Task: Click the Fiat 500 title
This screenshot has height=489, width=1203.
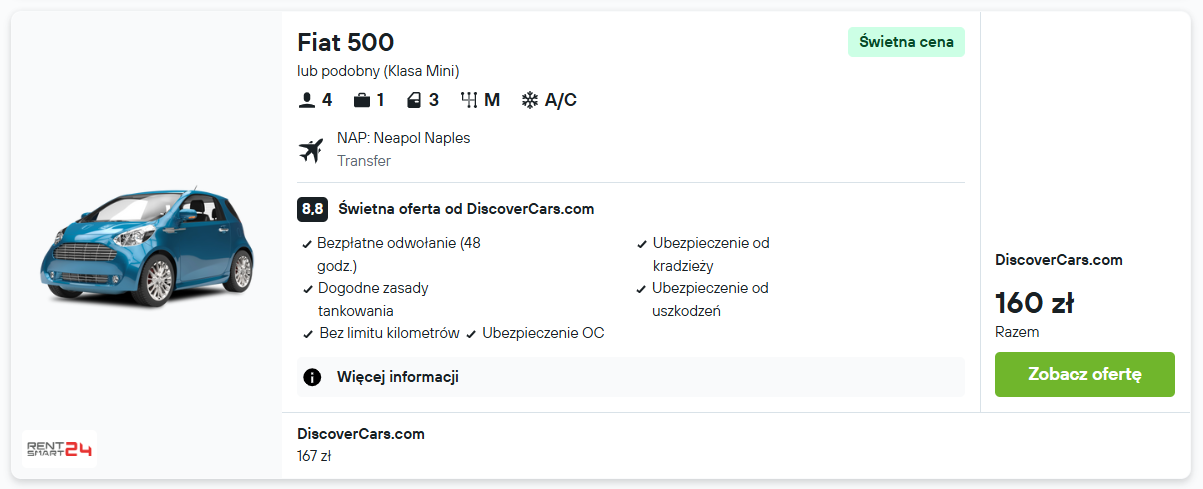Action: point(346,42)
